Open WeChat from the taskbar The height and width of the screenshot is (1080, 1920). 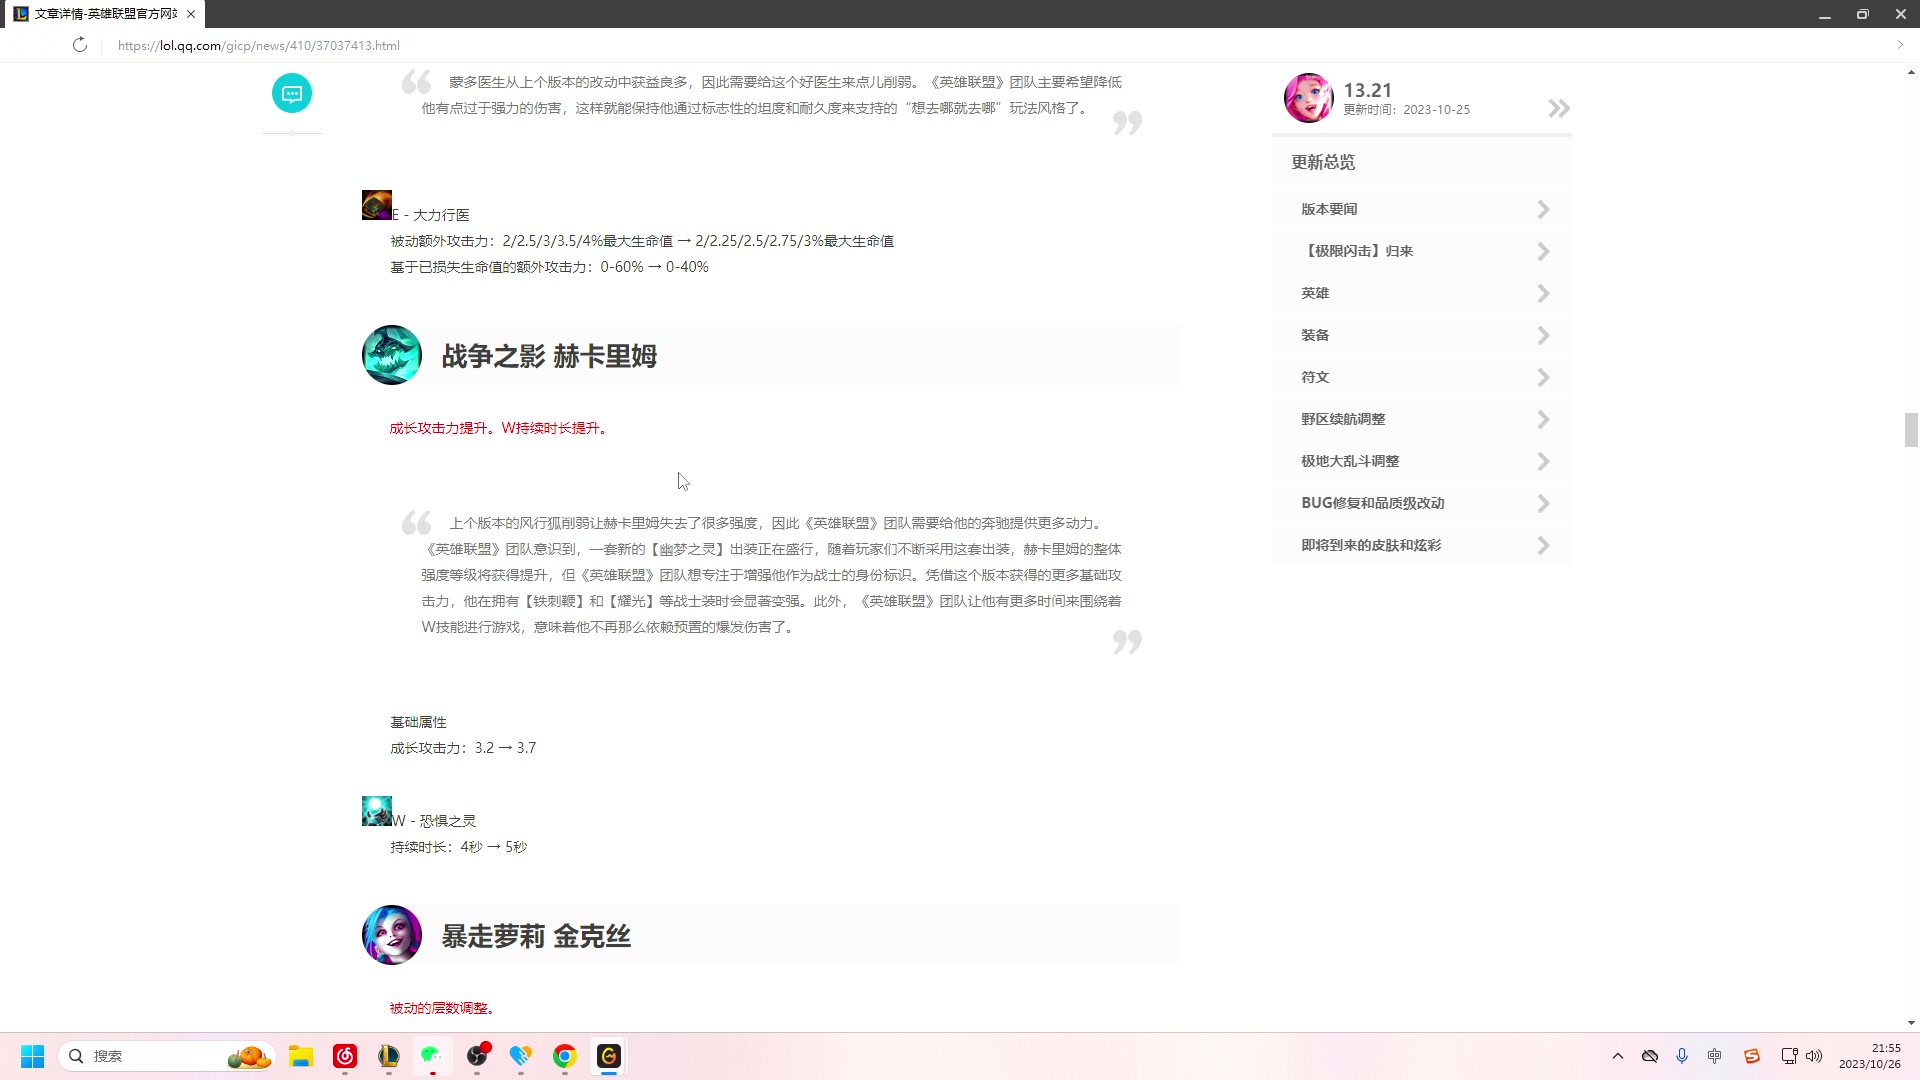pos(433,1056)
